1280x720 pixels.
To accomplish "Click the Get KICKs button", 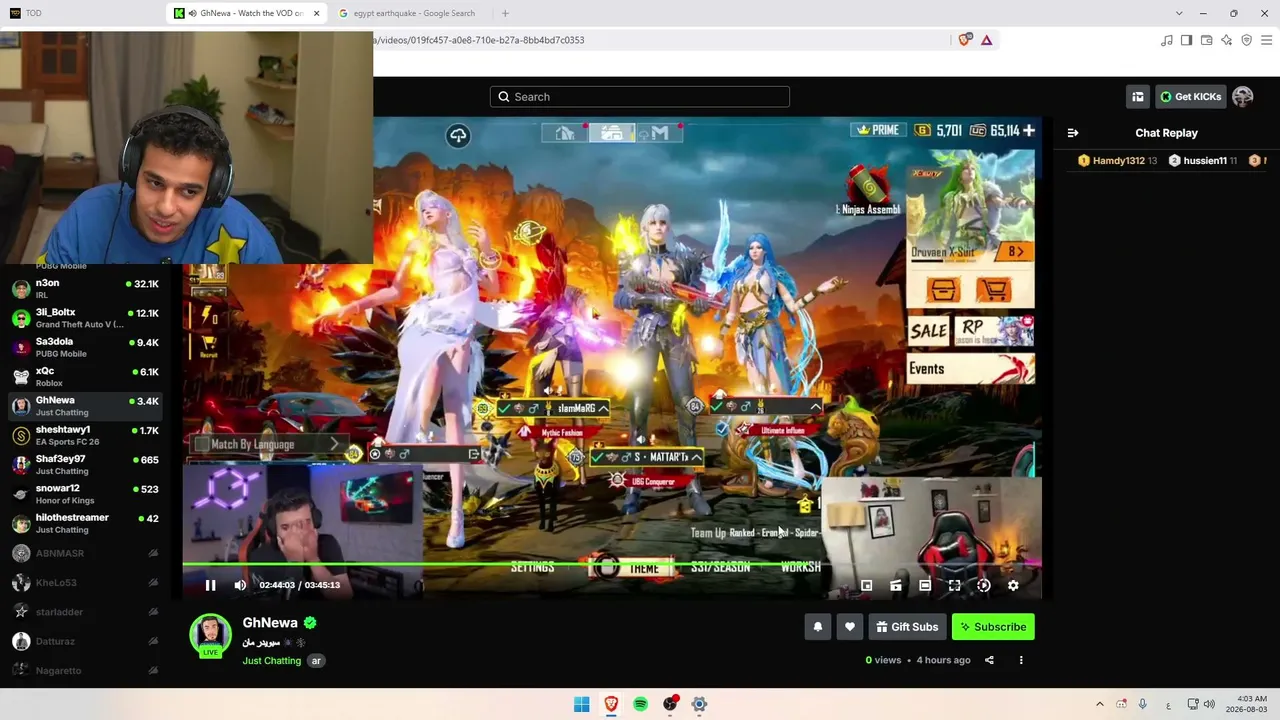I will point(1191,97).
